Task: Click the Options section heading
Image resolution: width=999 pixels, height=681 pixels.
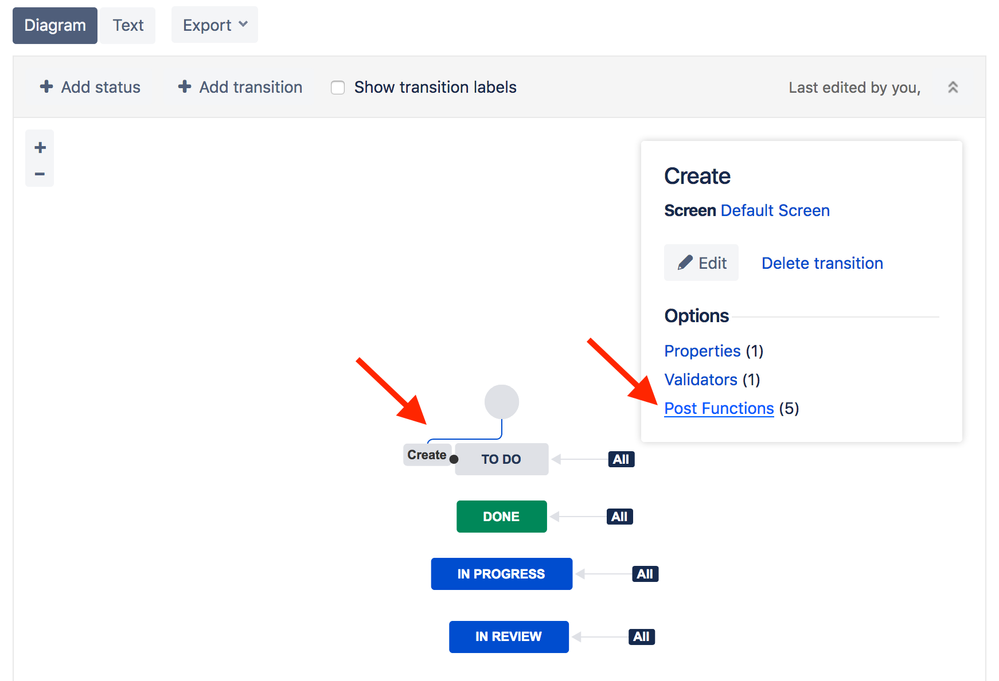Action: click(696, 316)
